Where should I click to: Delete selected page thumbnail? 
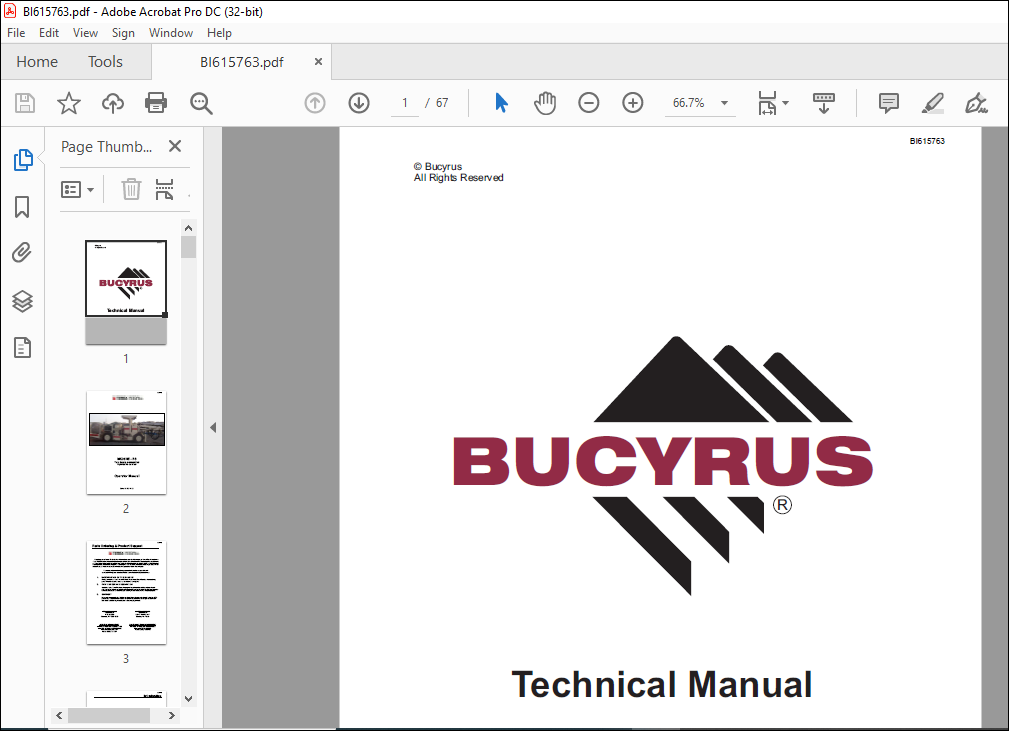pos(131,189)
